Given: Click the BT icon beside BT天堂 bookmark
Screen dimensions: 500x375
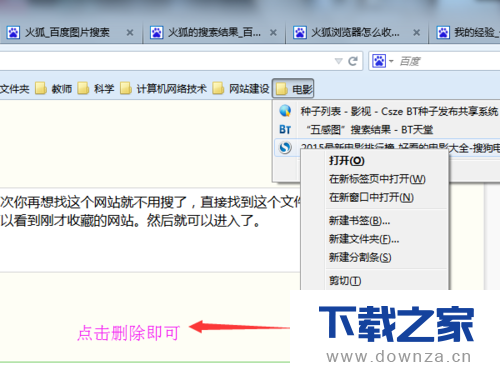Looking at the screenshot, I should pyautogui.click(x=285, y=129).
